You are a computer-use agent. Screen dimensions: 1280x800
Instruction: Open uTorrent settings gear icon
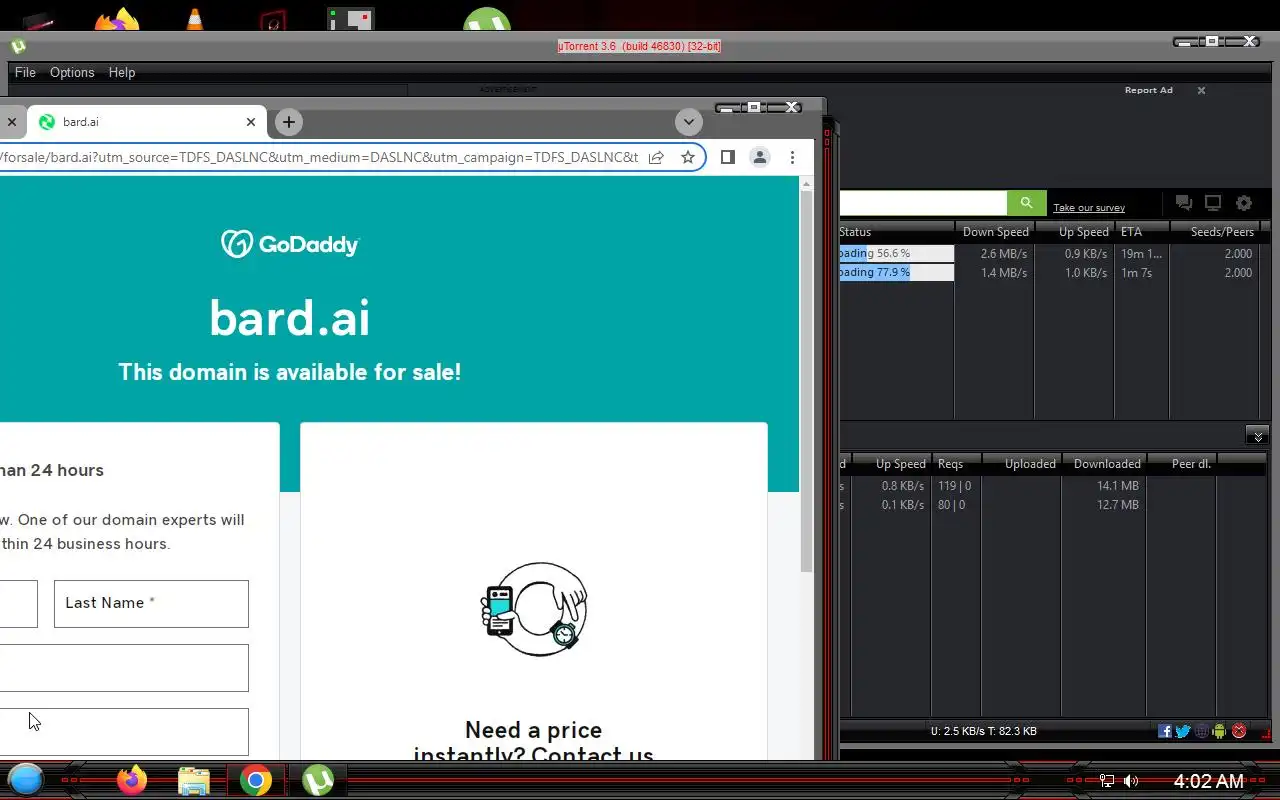(1244, 203)
